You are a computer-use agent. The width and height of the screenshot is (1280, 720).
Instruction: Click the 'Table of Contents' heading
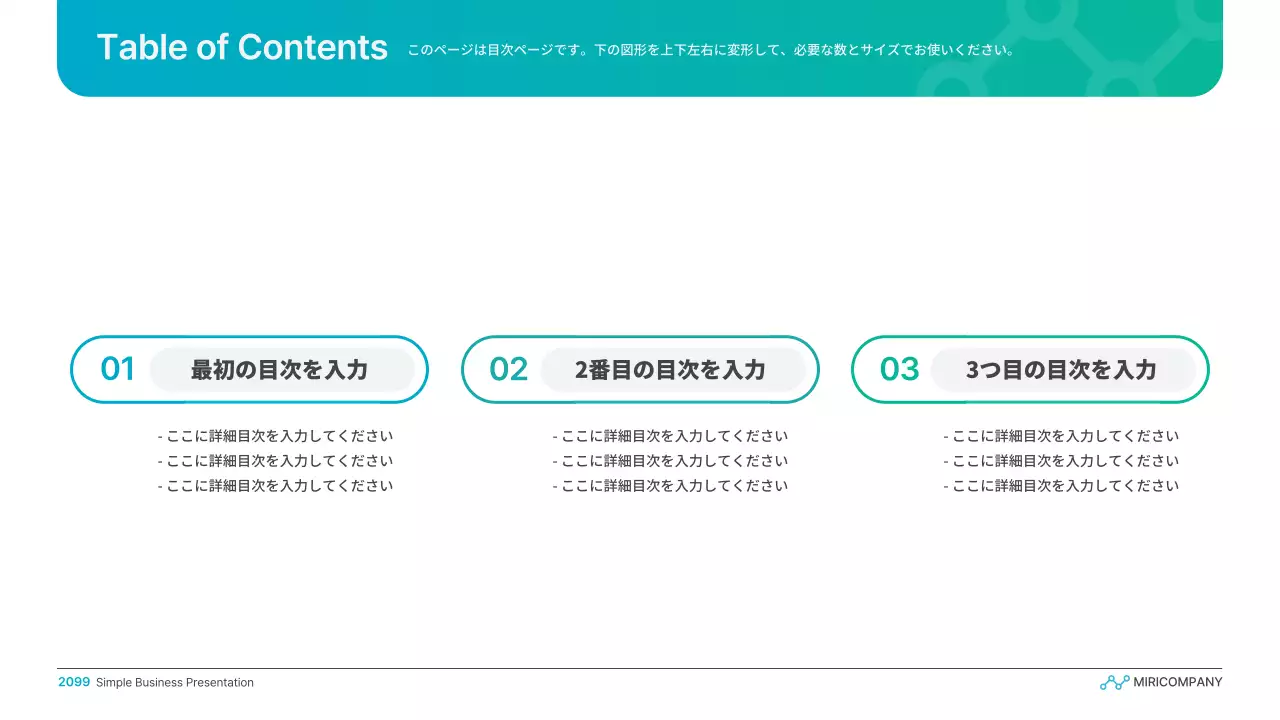[x=243, y=46]
